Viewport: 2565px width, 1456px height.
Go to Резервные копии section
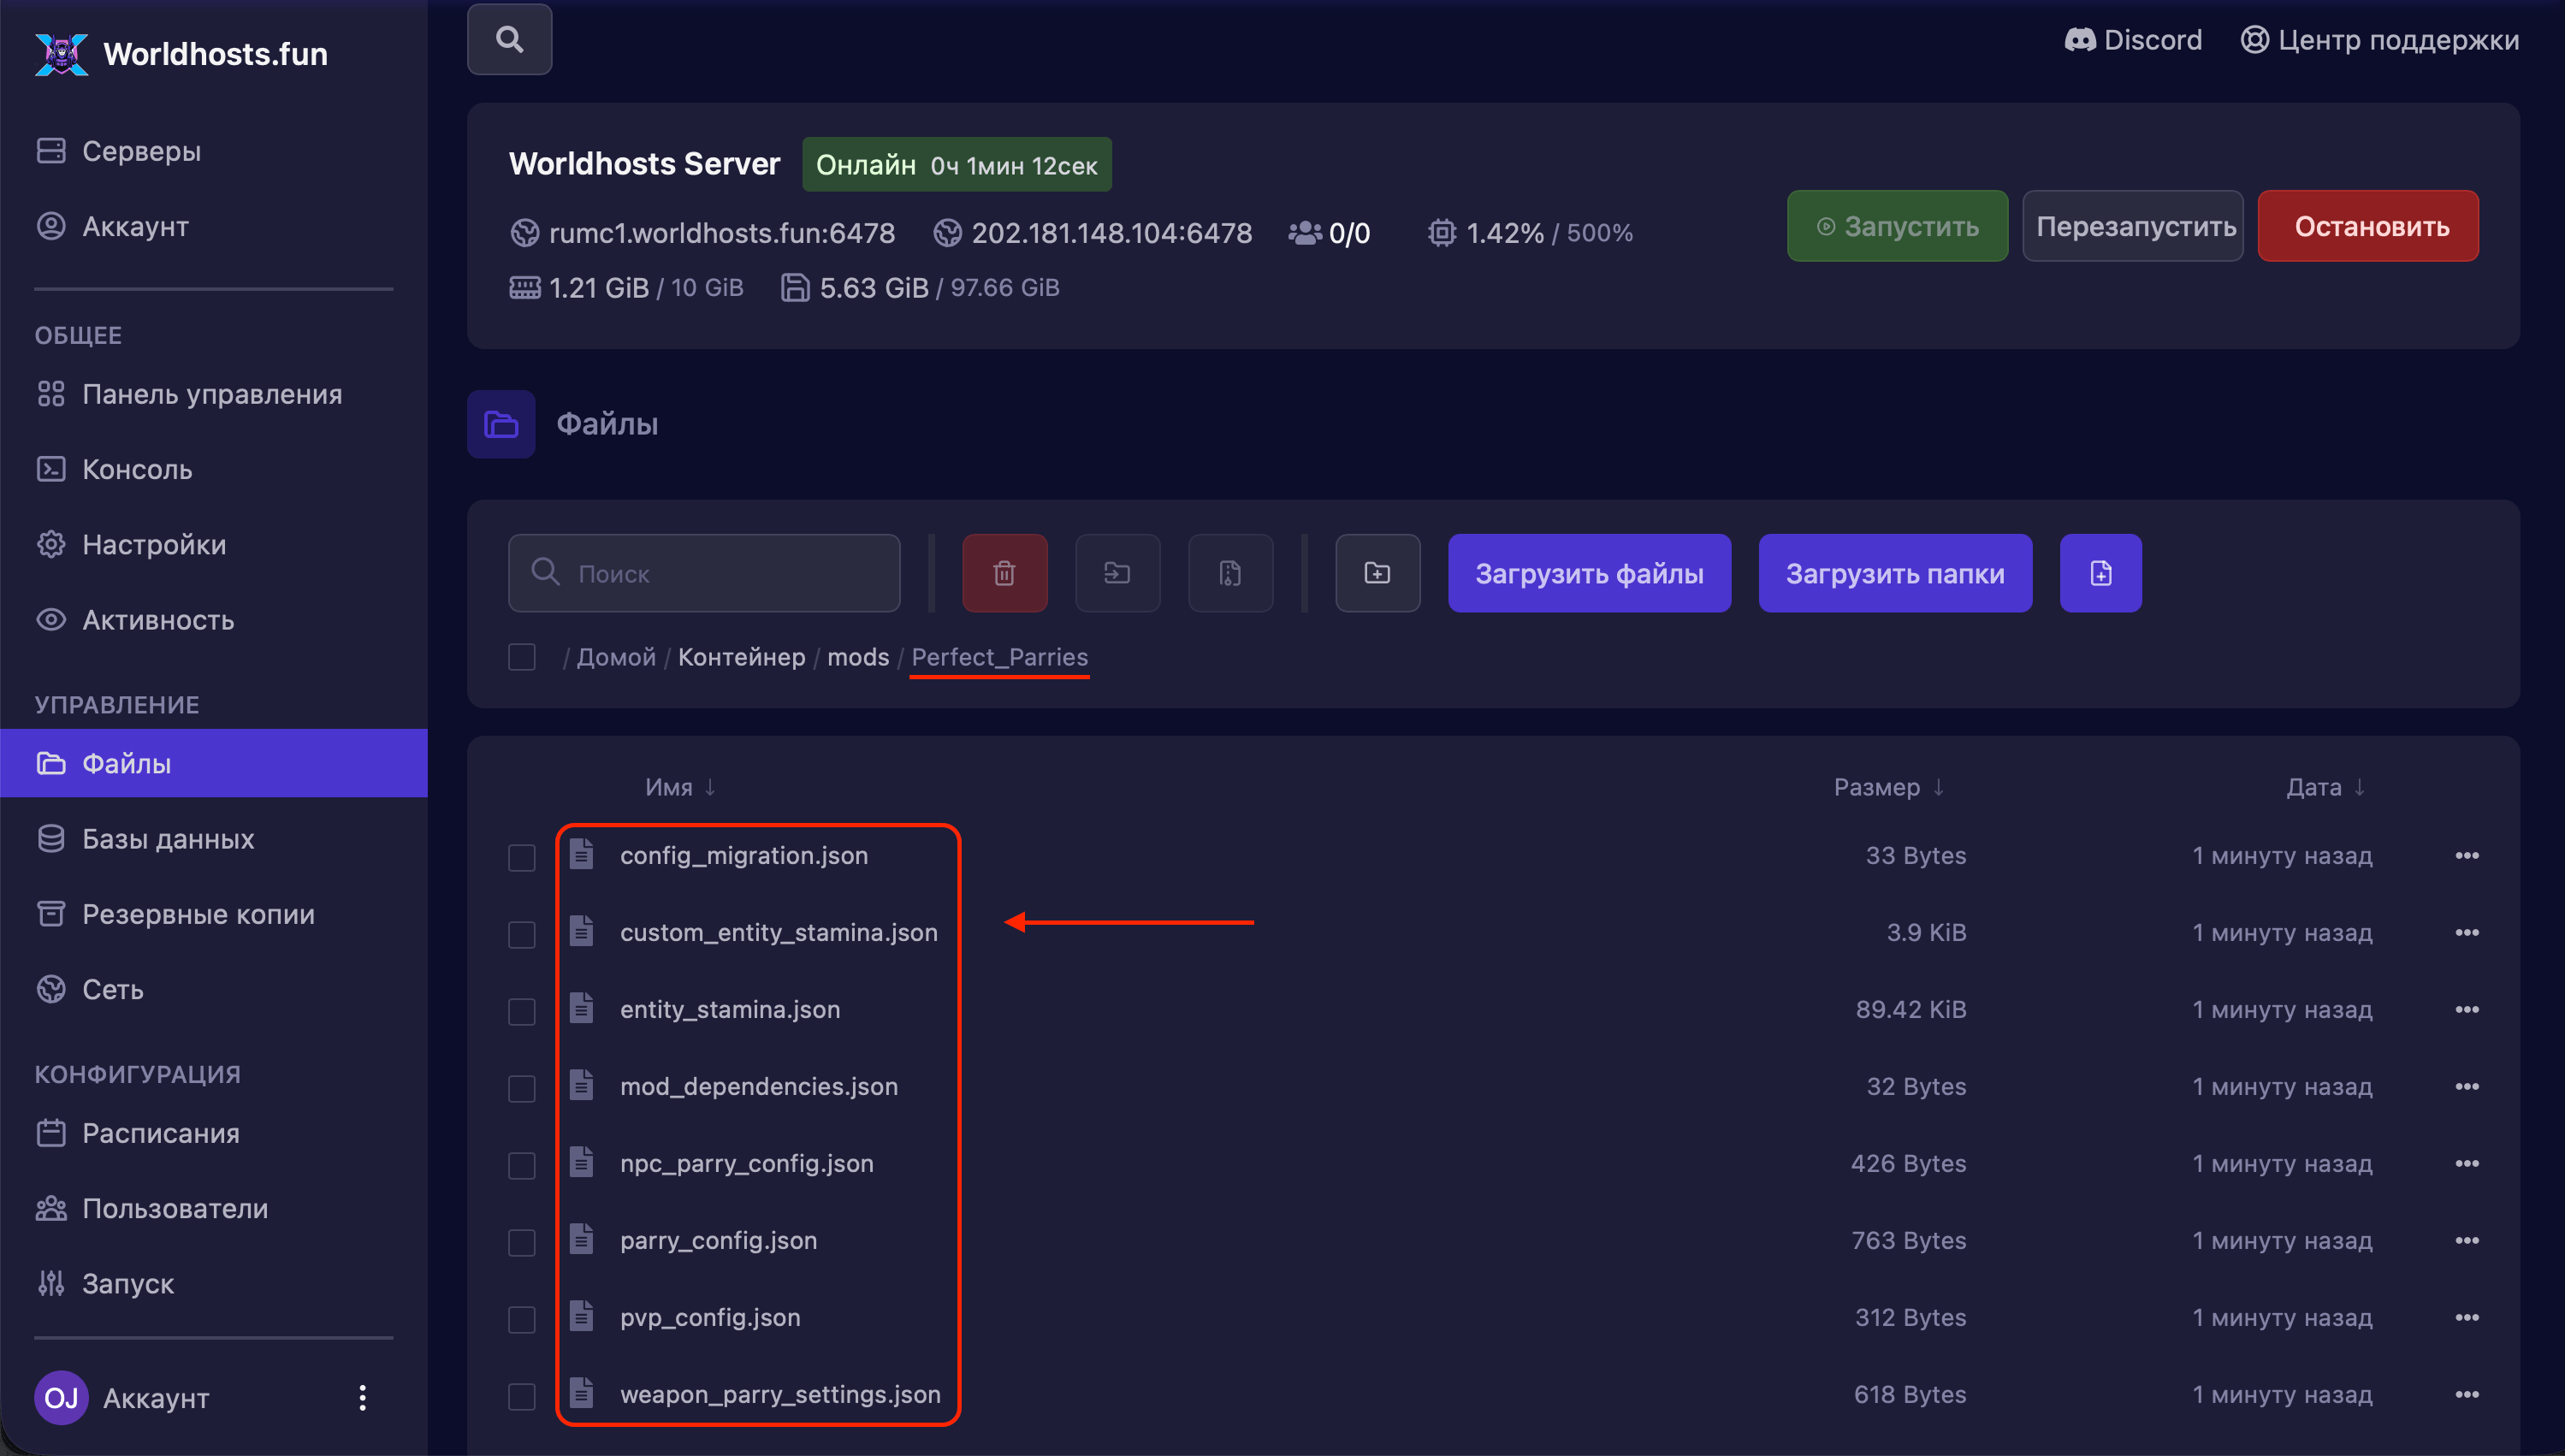[198, 914]
